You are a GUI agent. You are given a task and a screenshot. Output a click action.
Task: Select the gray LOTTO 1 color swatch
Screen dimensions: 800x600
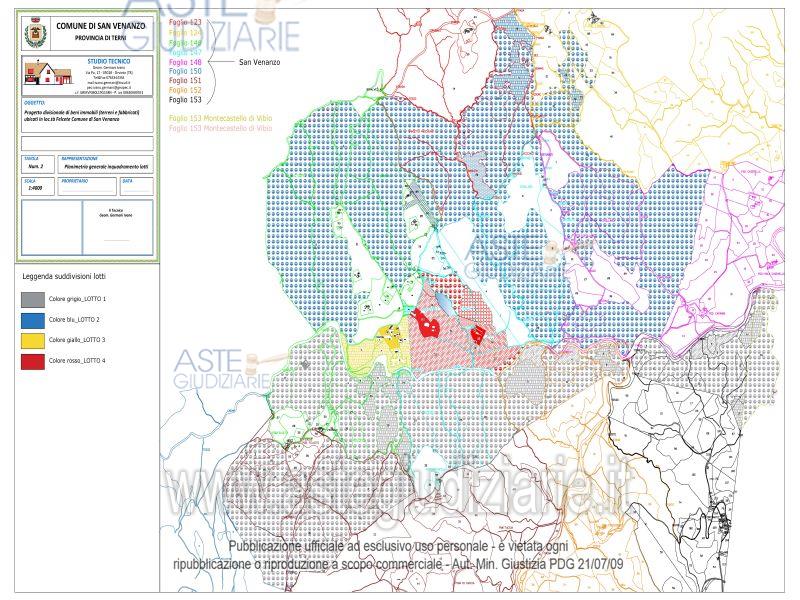[x=33, y=299]
